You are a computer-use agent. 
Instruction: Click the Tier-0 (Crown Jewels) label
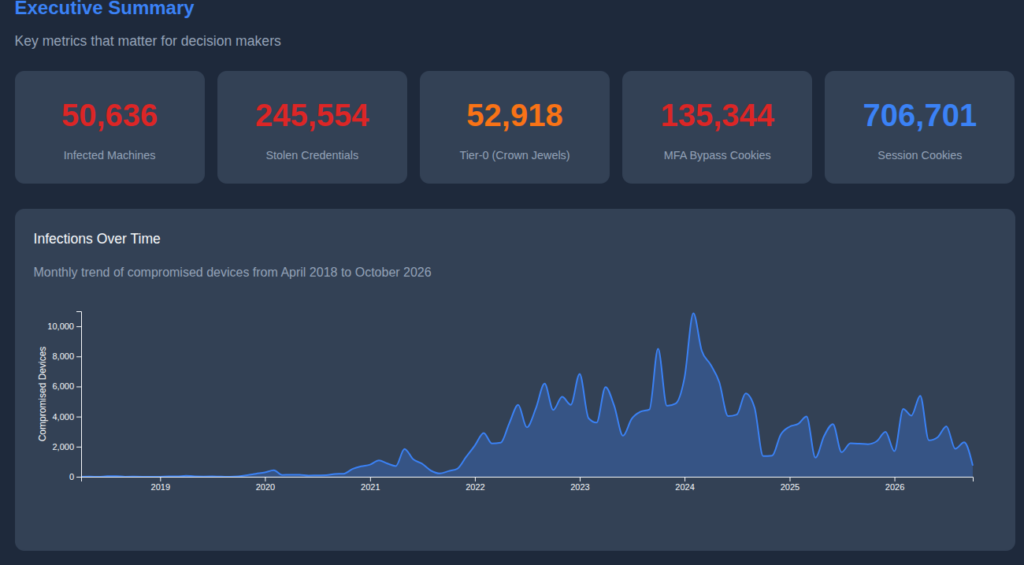click(515, 155)
